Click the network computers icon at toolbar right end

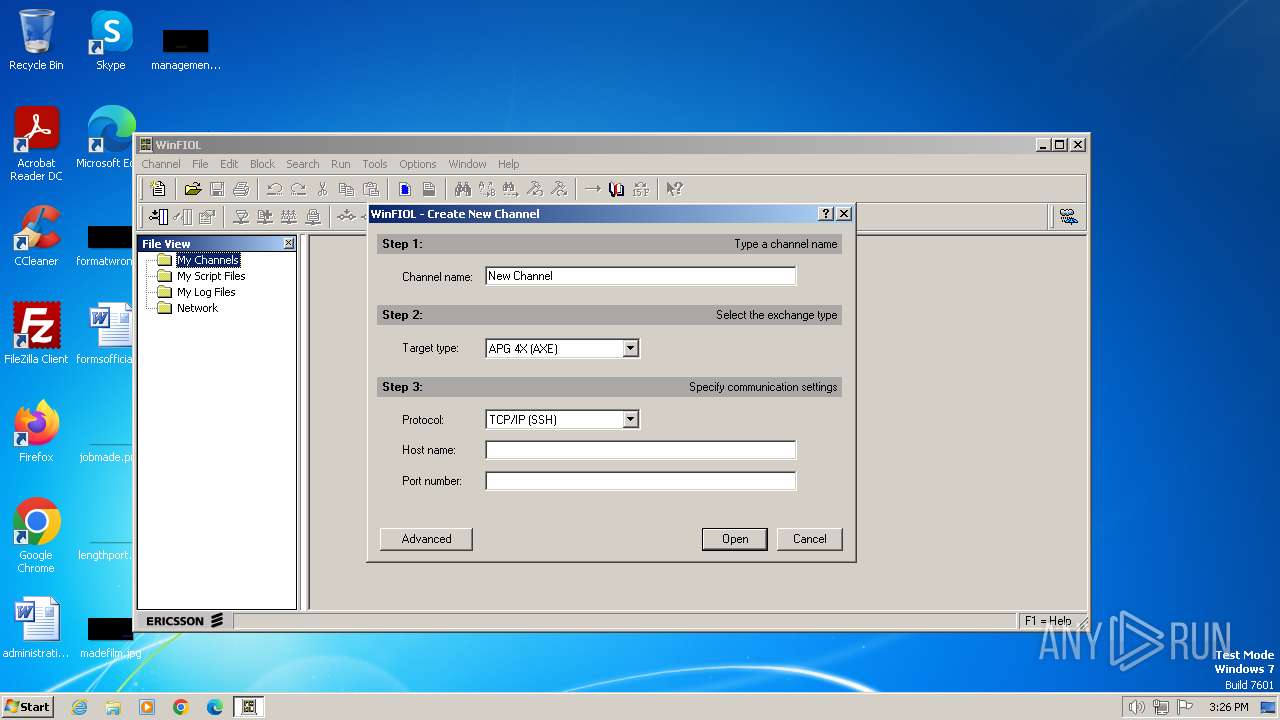[1069, 216]
